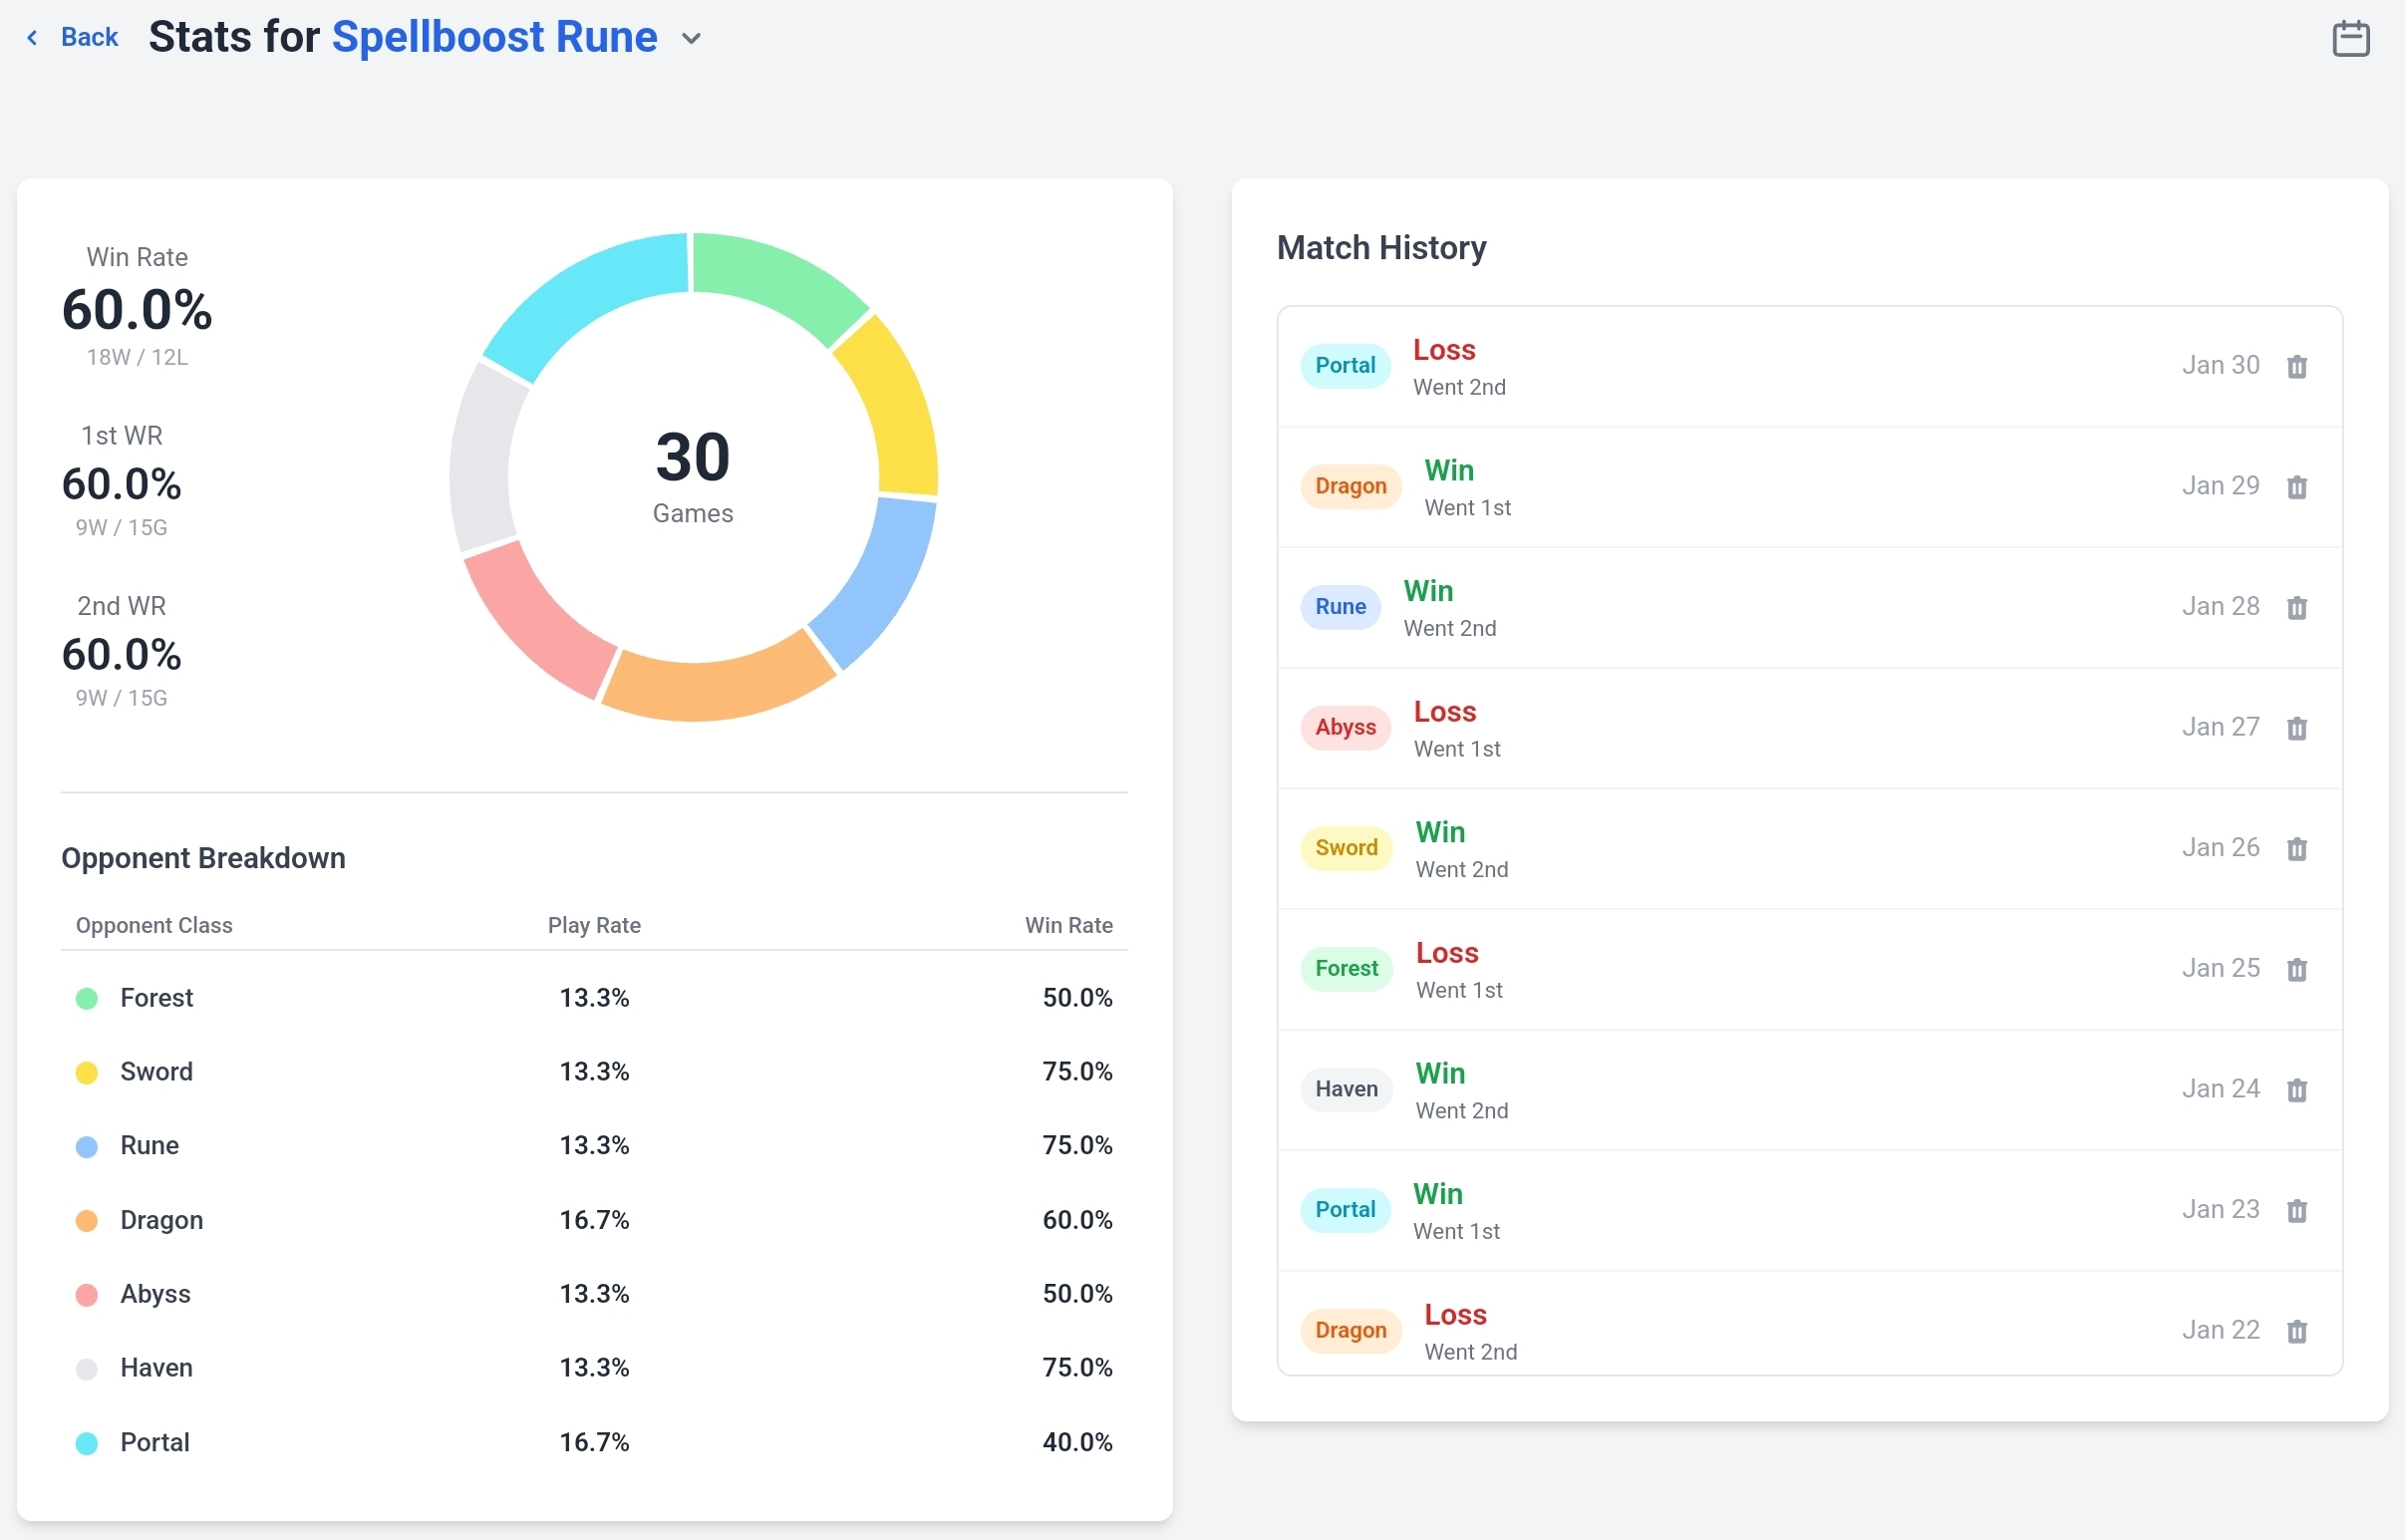Delete the Jan 28 Rune win match
This screenshot has height=1540, width=2405.
pyautogui.click(x=2297, y=607)
